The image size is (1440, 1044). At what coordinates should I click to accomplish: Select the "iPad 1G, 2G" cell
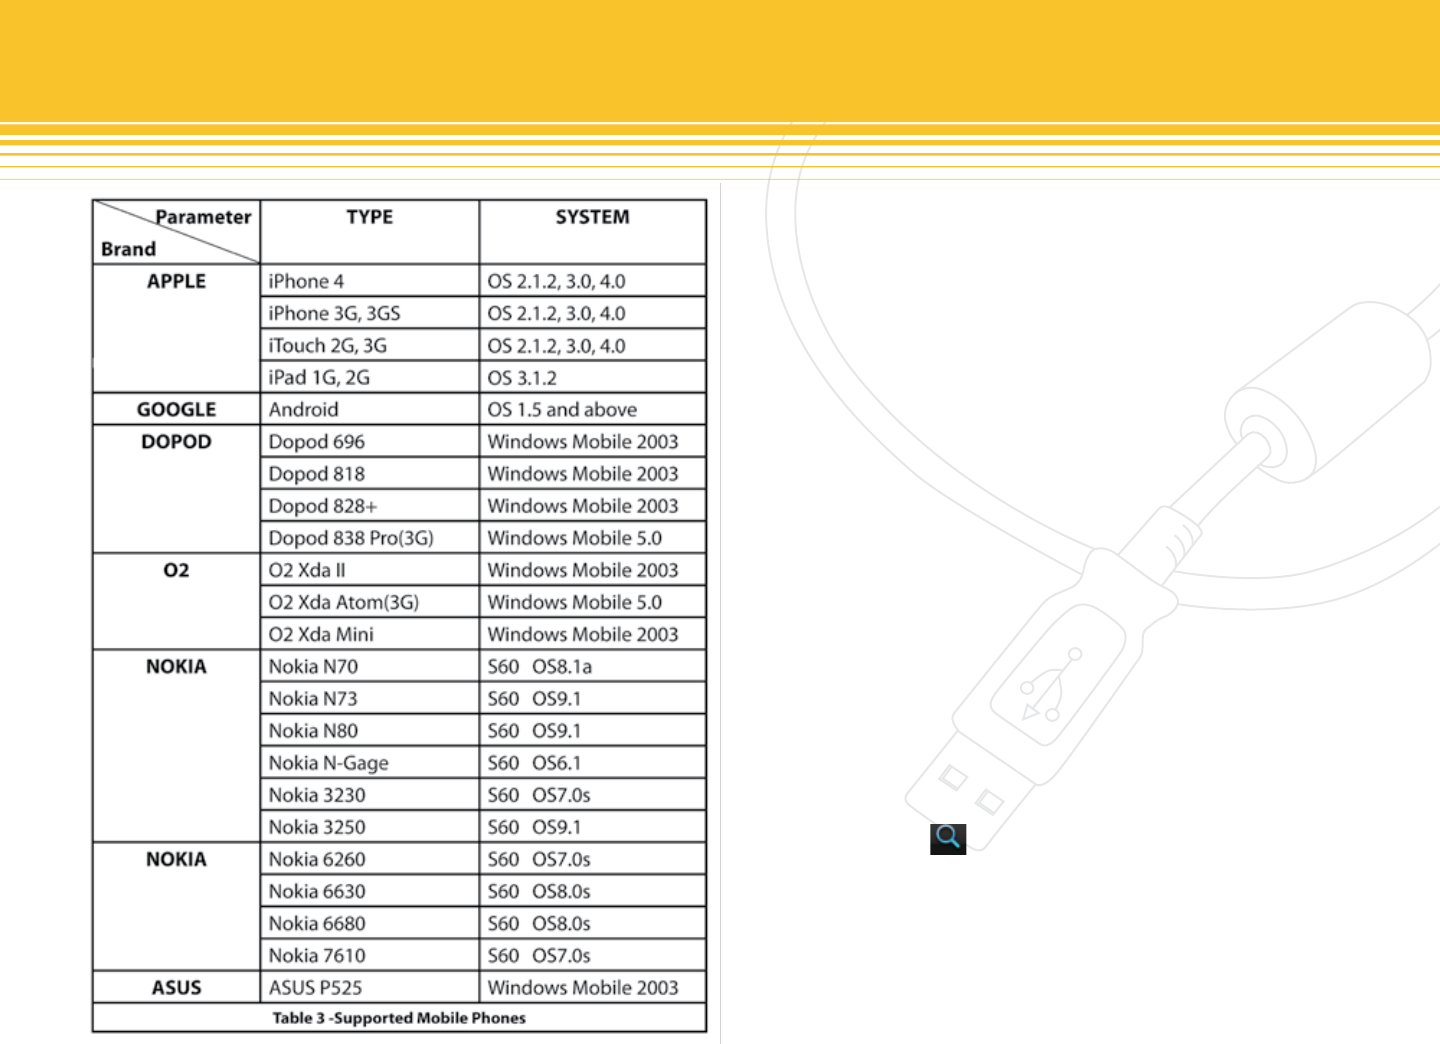tap(370, 377)
